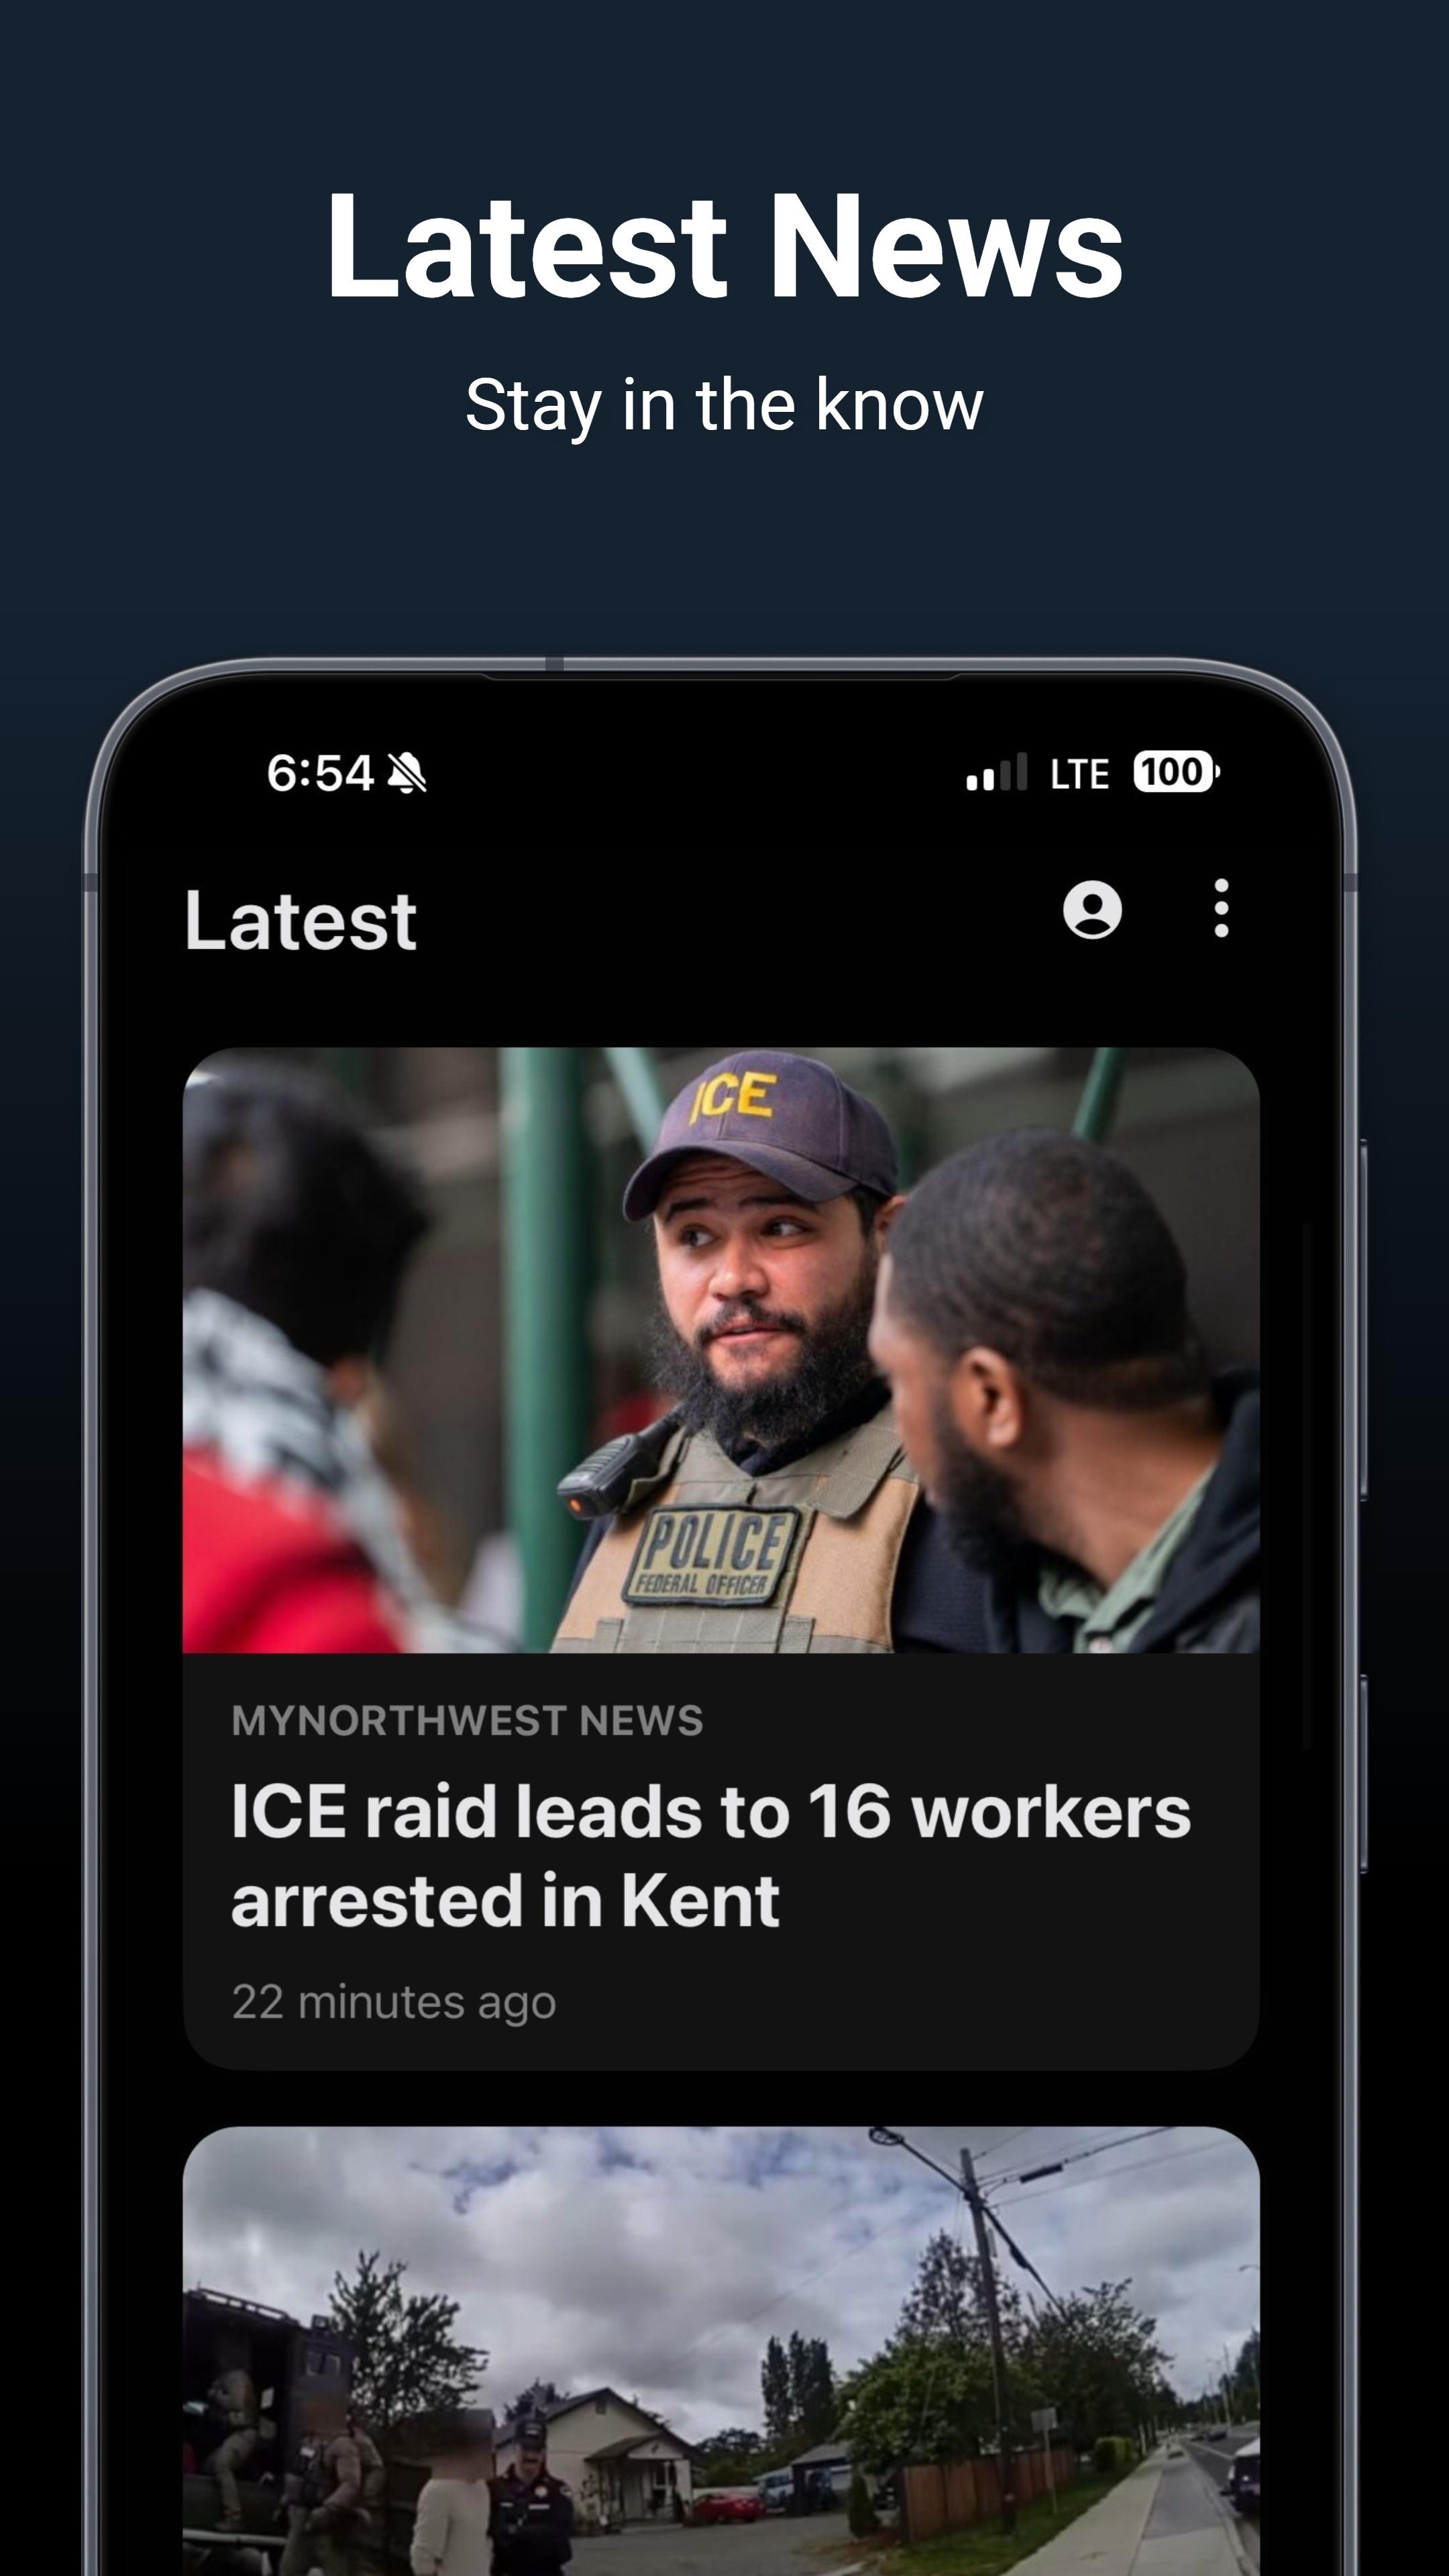
Task: Tap the MYNORTHWEST NEWS source label
Action: click(x=467, y=1721)
